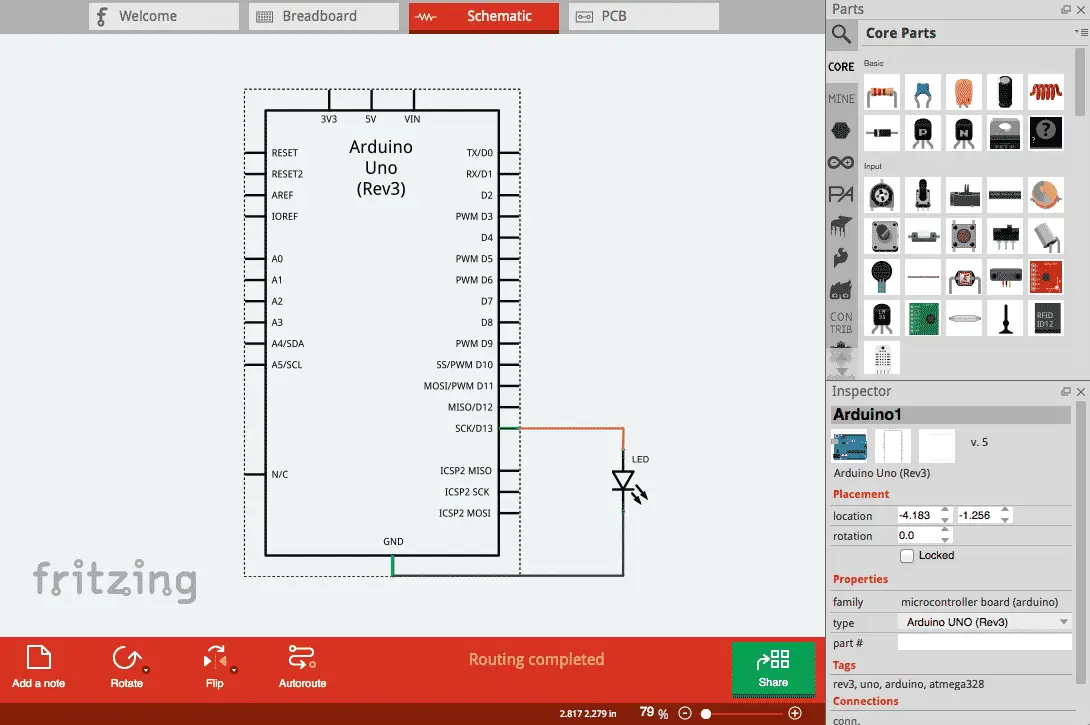
Task: Open the Flip options arrow
Action: (x=234, y=670)
